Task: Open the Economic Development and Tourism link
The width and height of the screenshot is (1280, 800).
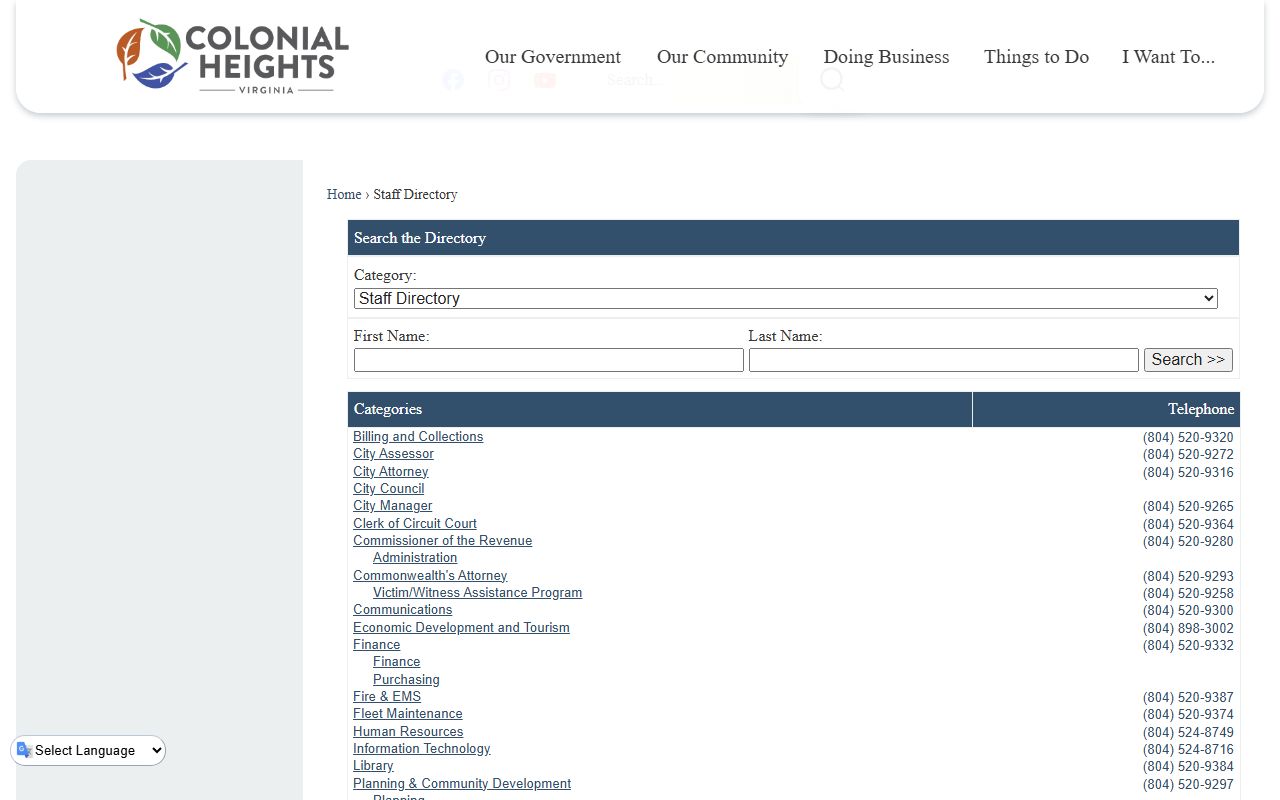Action: point(461,628)
